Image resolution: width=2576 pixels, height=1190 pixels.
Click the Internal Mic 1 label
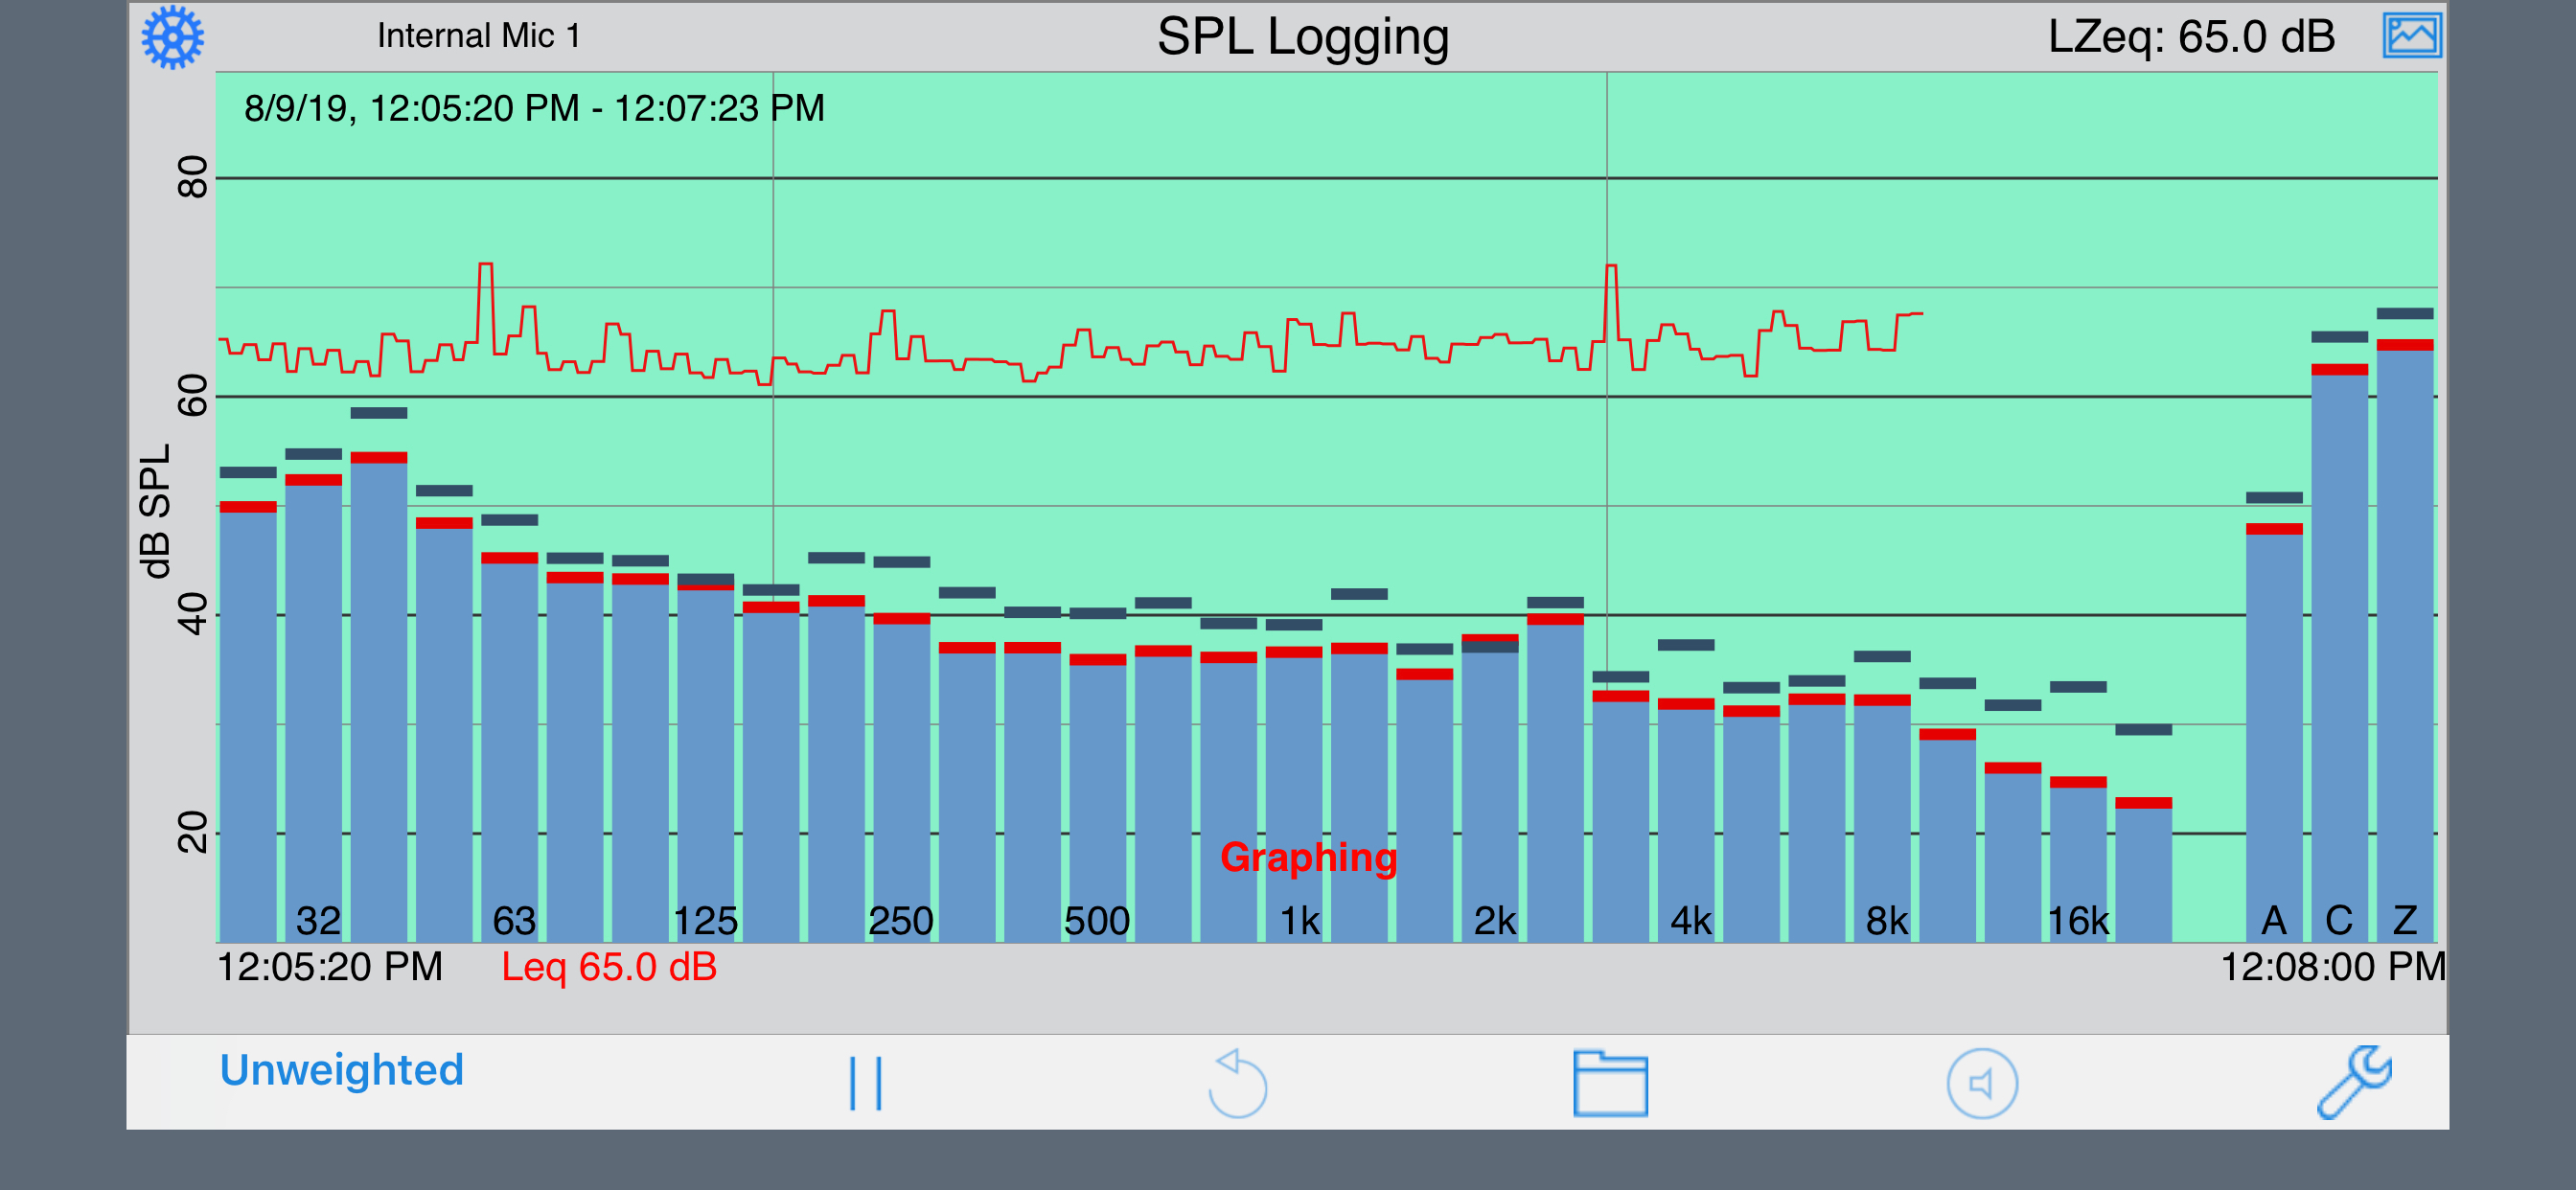click(x=478, y=36)
